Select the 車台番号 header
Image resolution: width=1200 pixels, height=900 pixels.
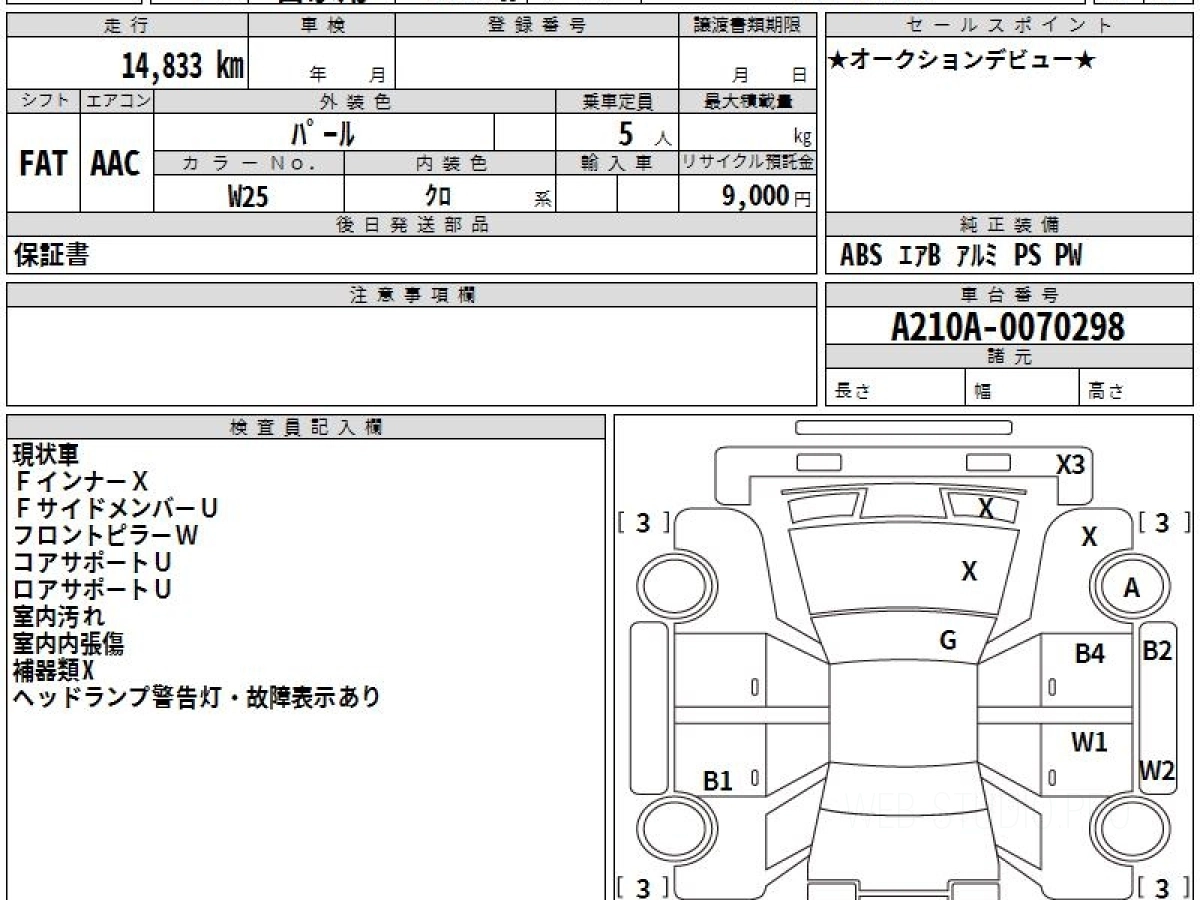coord(1009,295)
